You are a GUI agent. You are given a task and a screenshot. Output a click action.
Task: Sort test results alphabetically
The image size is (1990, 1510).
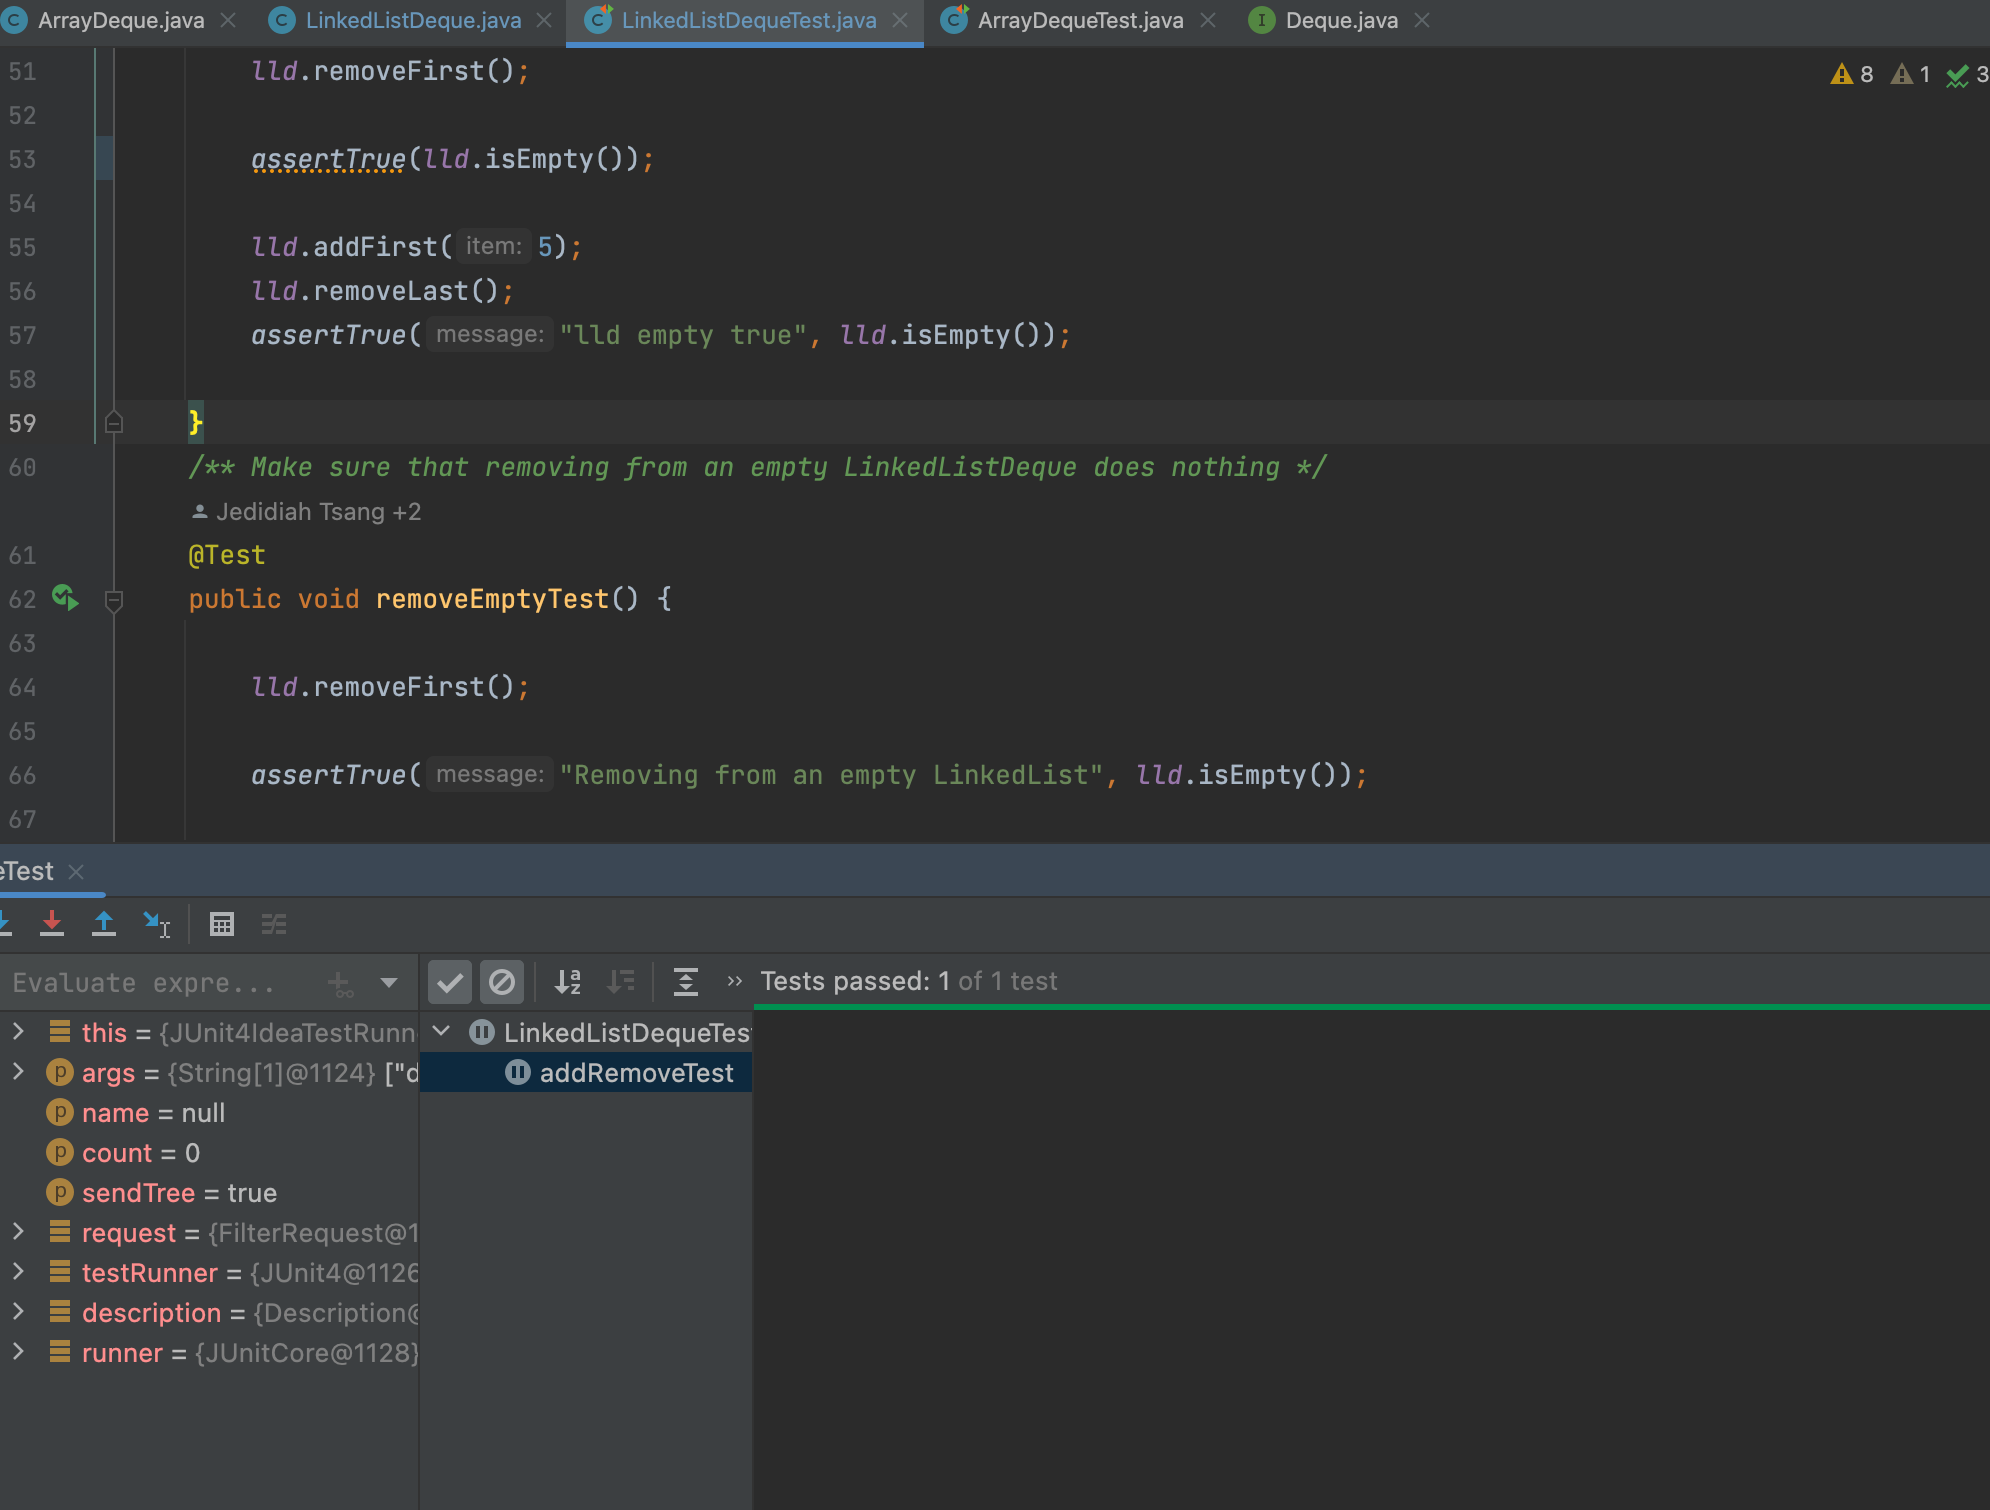pos(568,982)
